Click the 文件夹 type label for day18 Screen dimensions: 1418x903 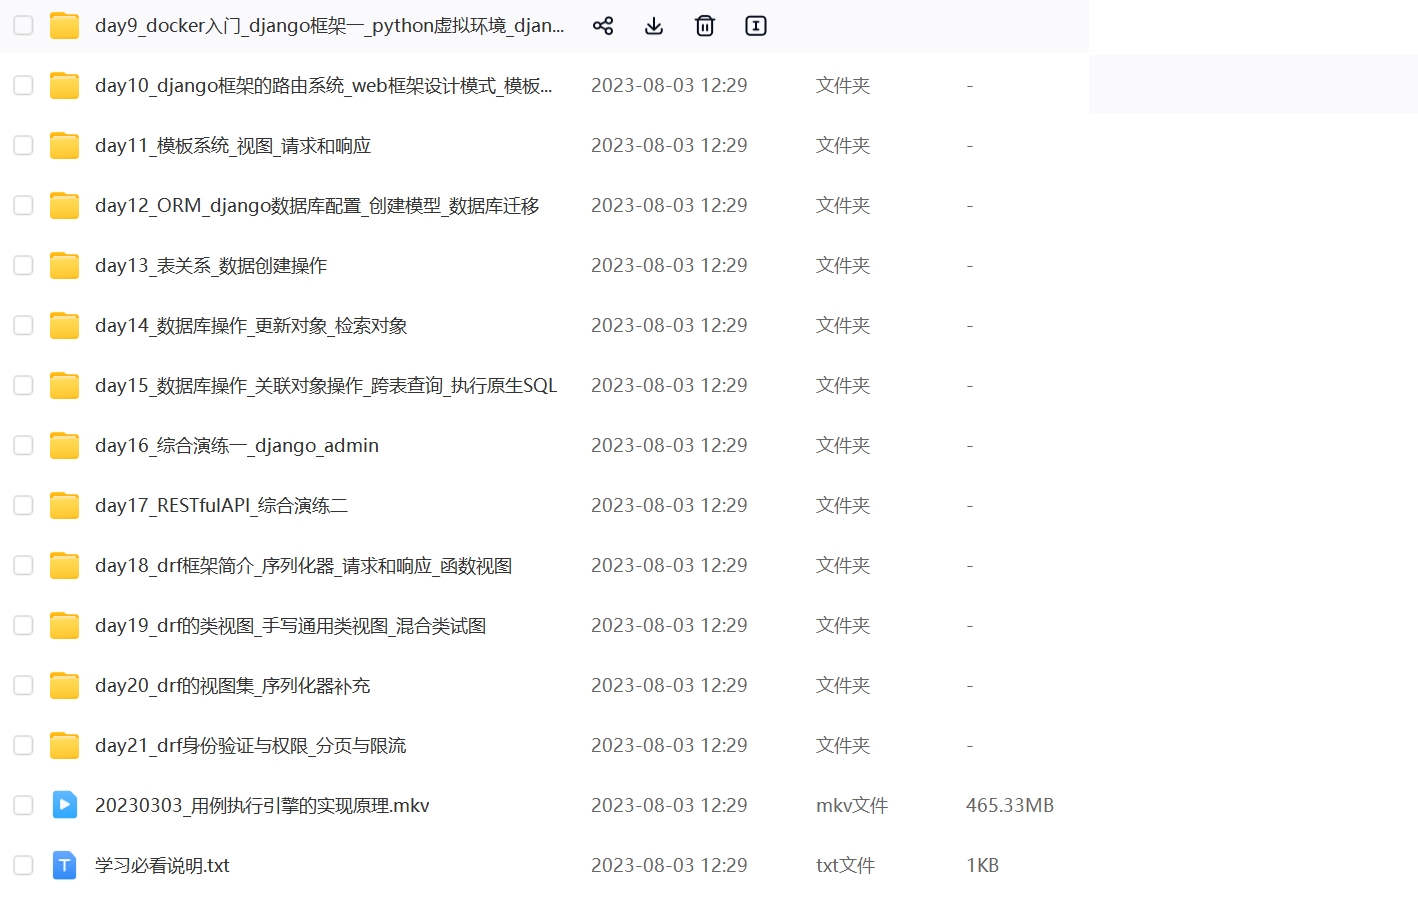(x=843, y=566)
